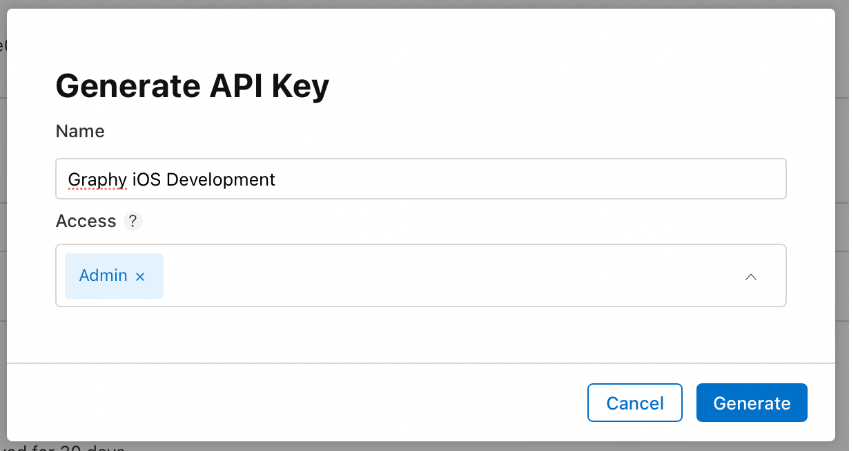Select the Admin access tag

click(x=103, y=276)
